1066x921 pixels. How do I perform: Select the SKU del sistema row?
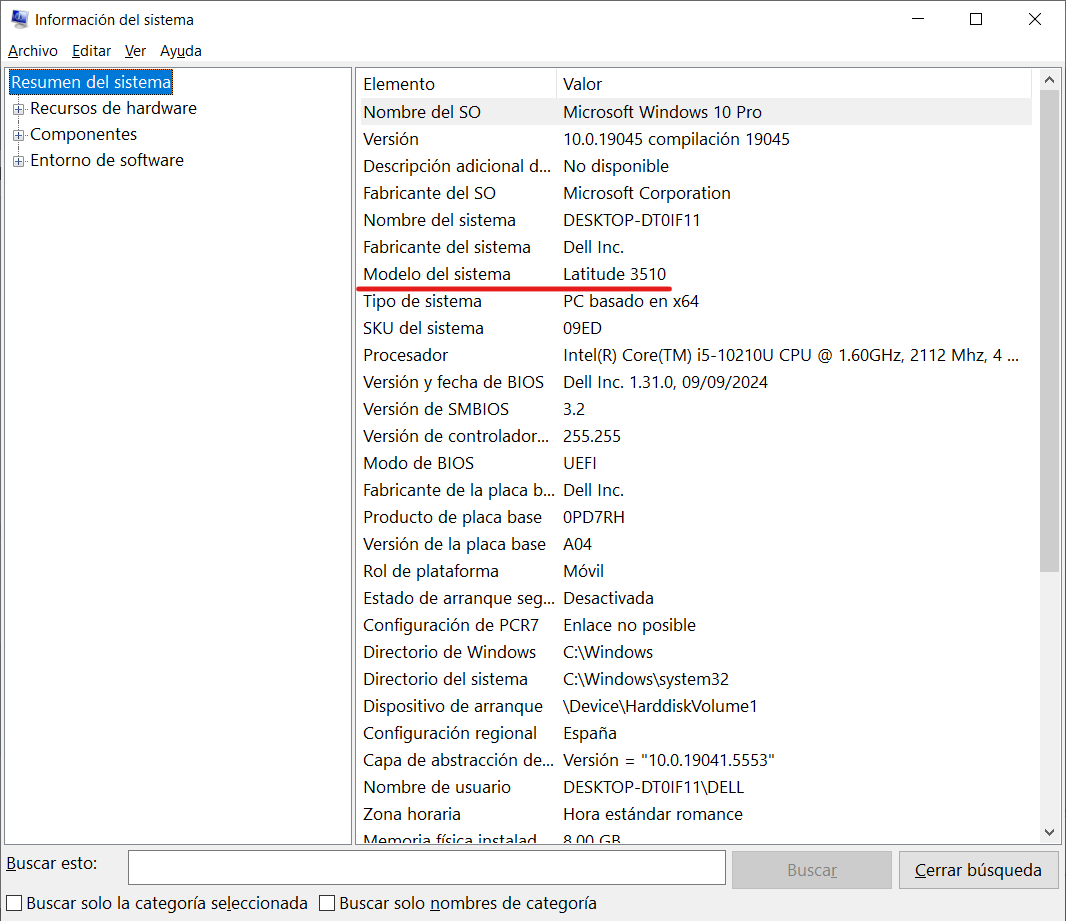pyautogui.click(x=695, y=328)
